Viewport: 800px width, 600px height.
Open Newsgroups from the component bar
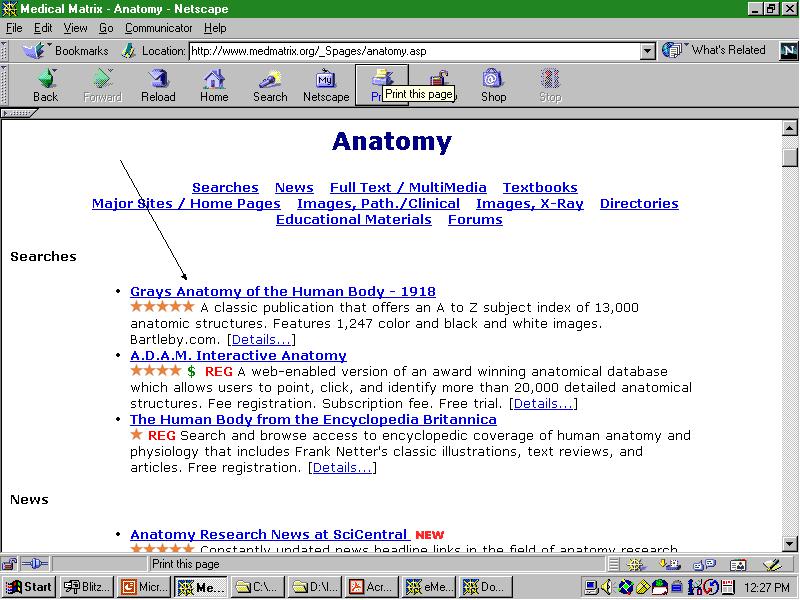705,564
